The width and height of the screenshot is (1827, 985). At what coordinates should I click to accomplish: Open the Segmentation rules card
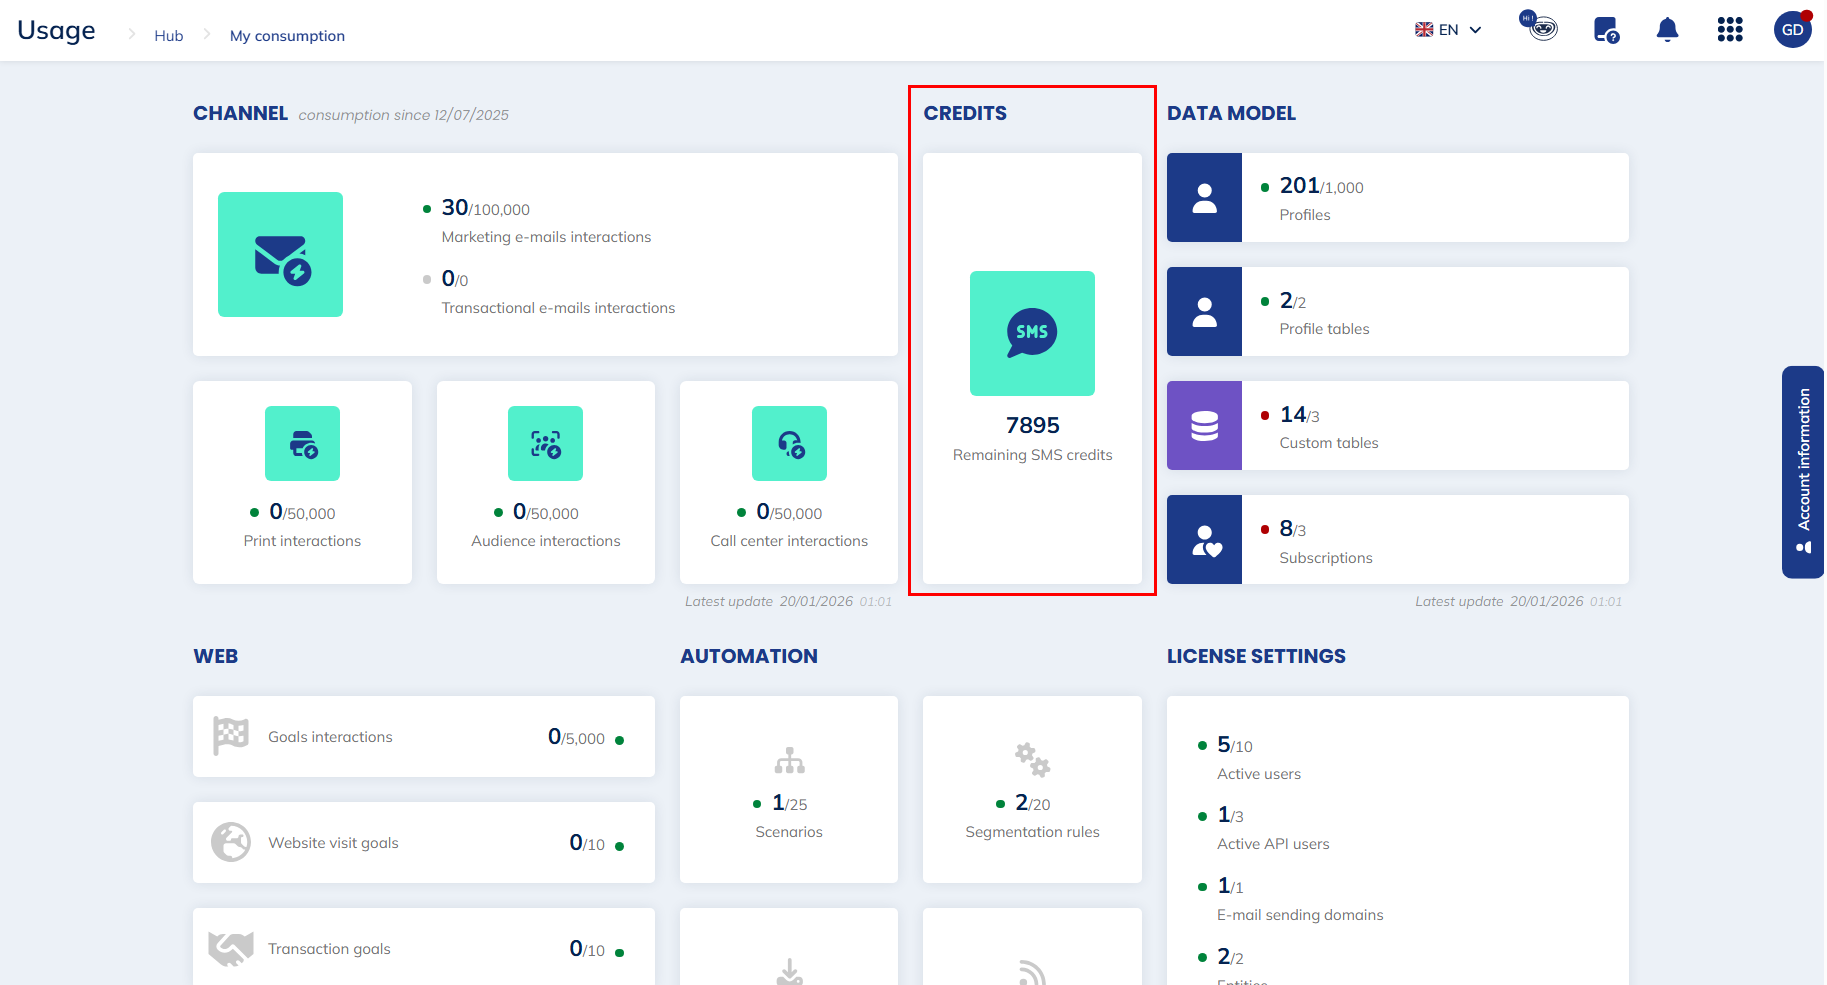(x=1032, y=789)
